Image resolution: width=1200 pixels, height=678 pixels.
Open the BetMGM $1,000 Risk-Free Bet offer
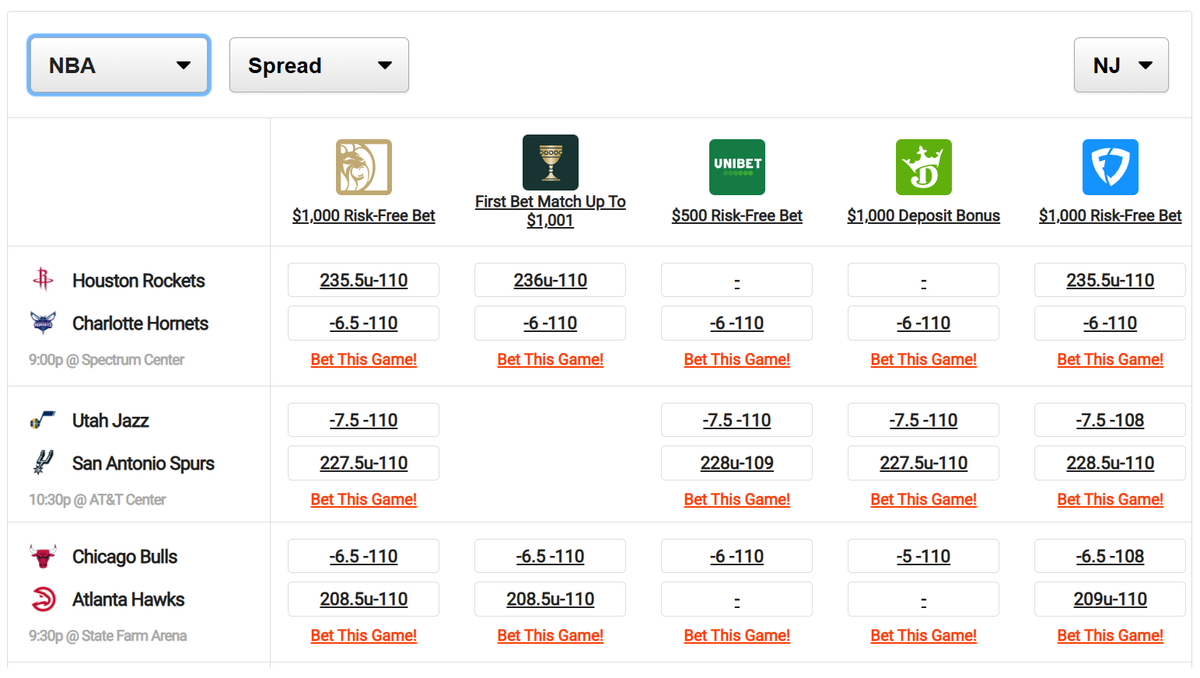tap(363, 215)
